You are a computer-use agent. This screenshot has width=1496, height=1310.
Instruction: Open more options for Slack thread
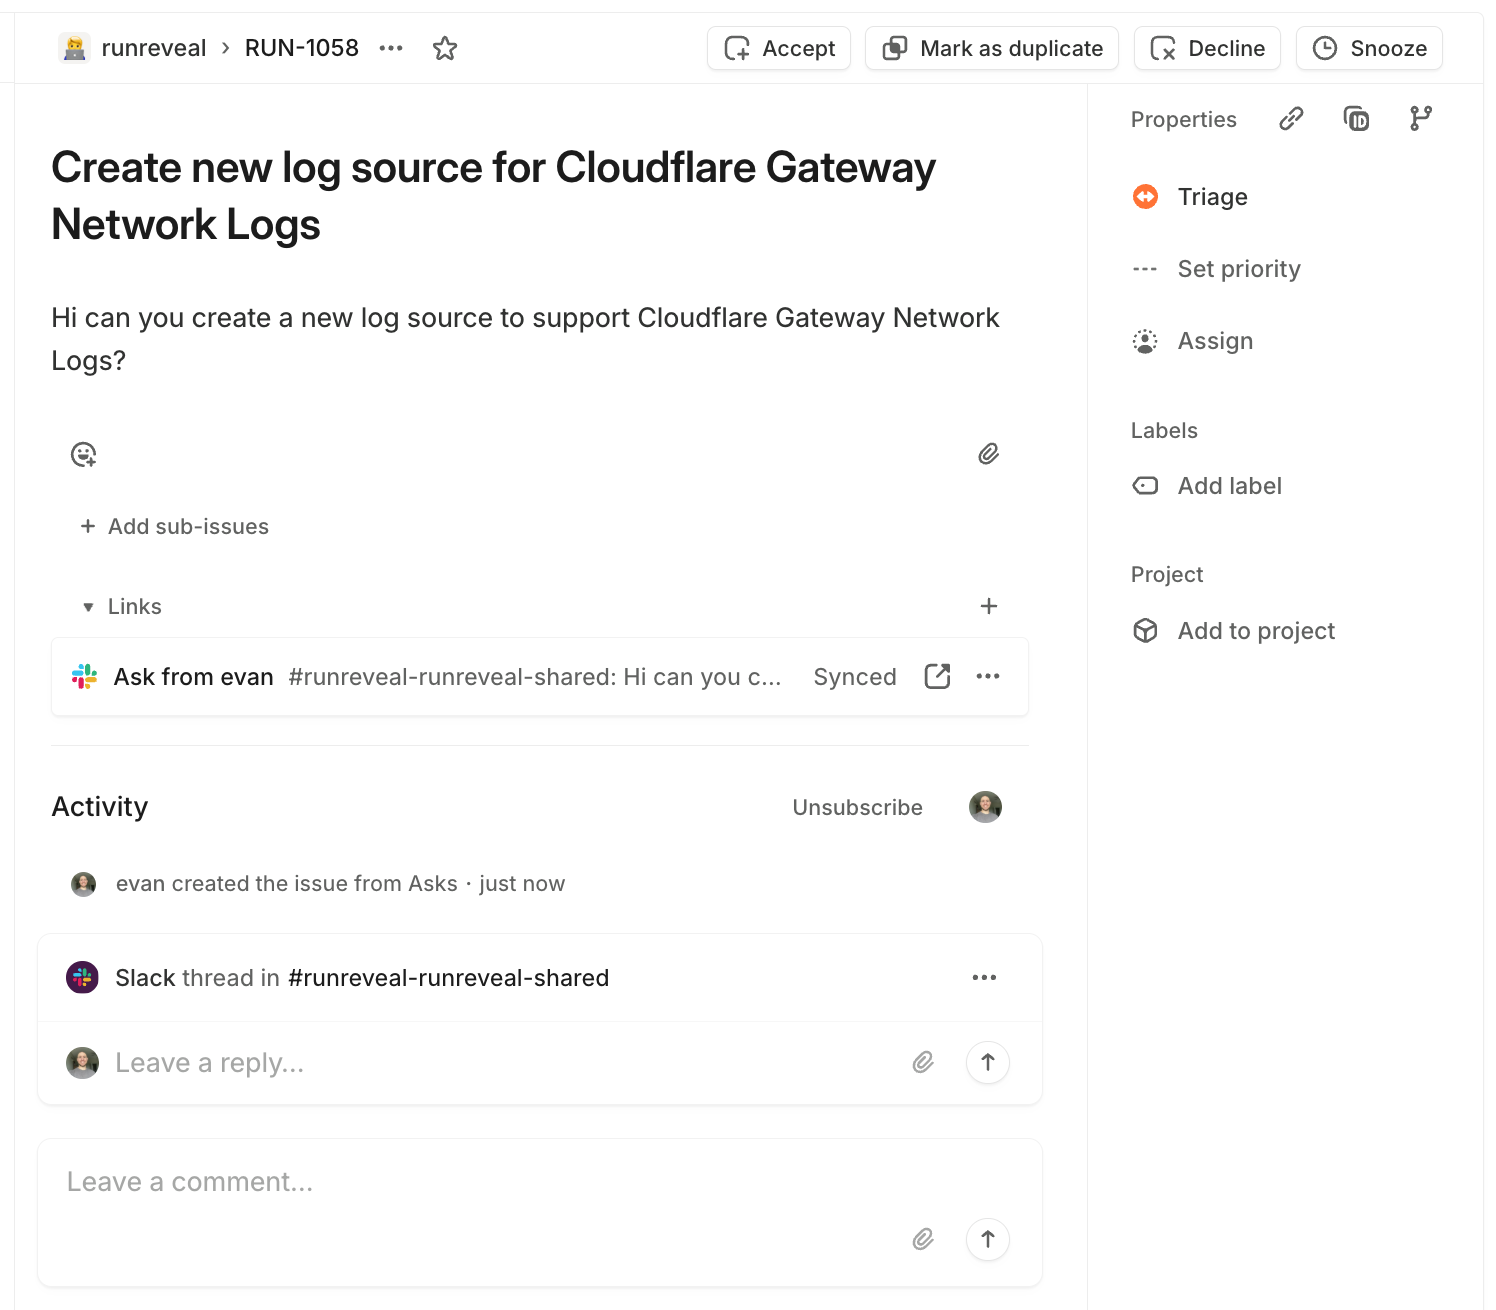pos(984,977)
